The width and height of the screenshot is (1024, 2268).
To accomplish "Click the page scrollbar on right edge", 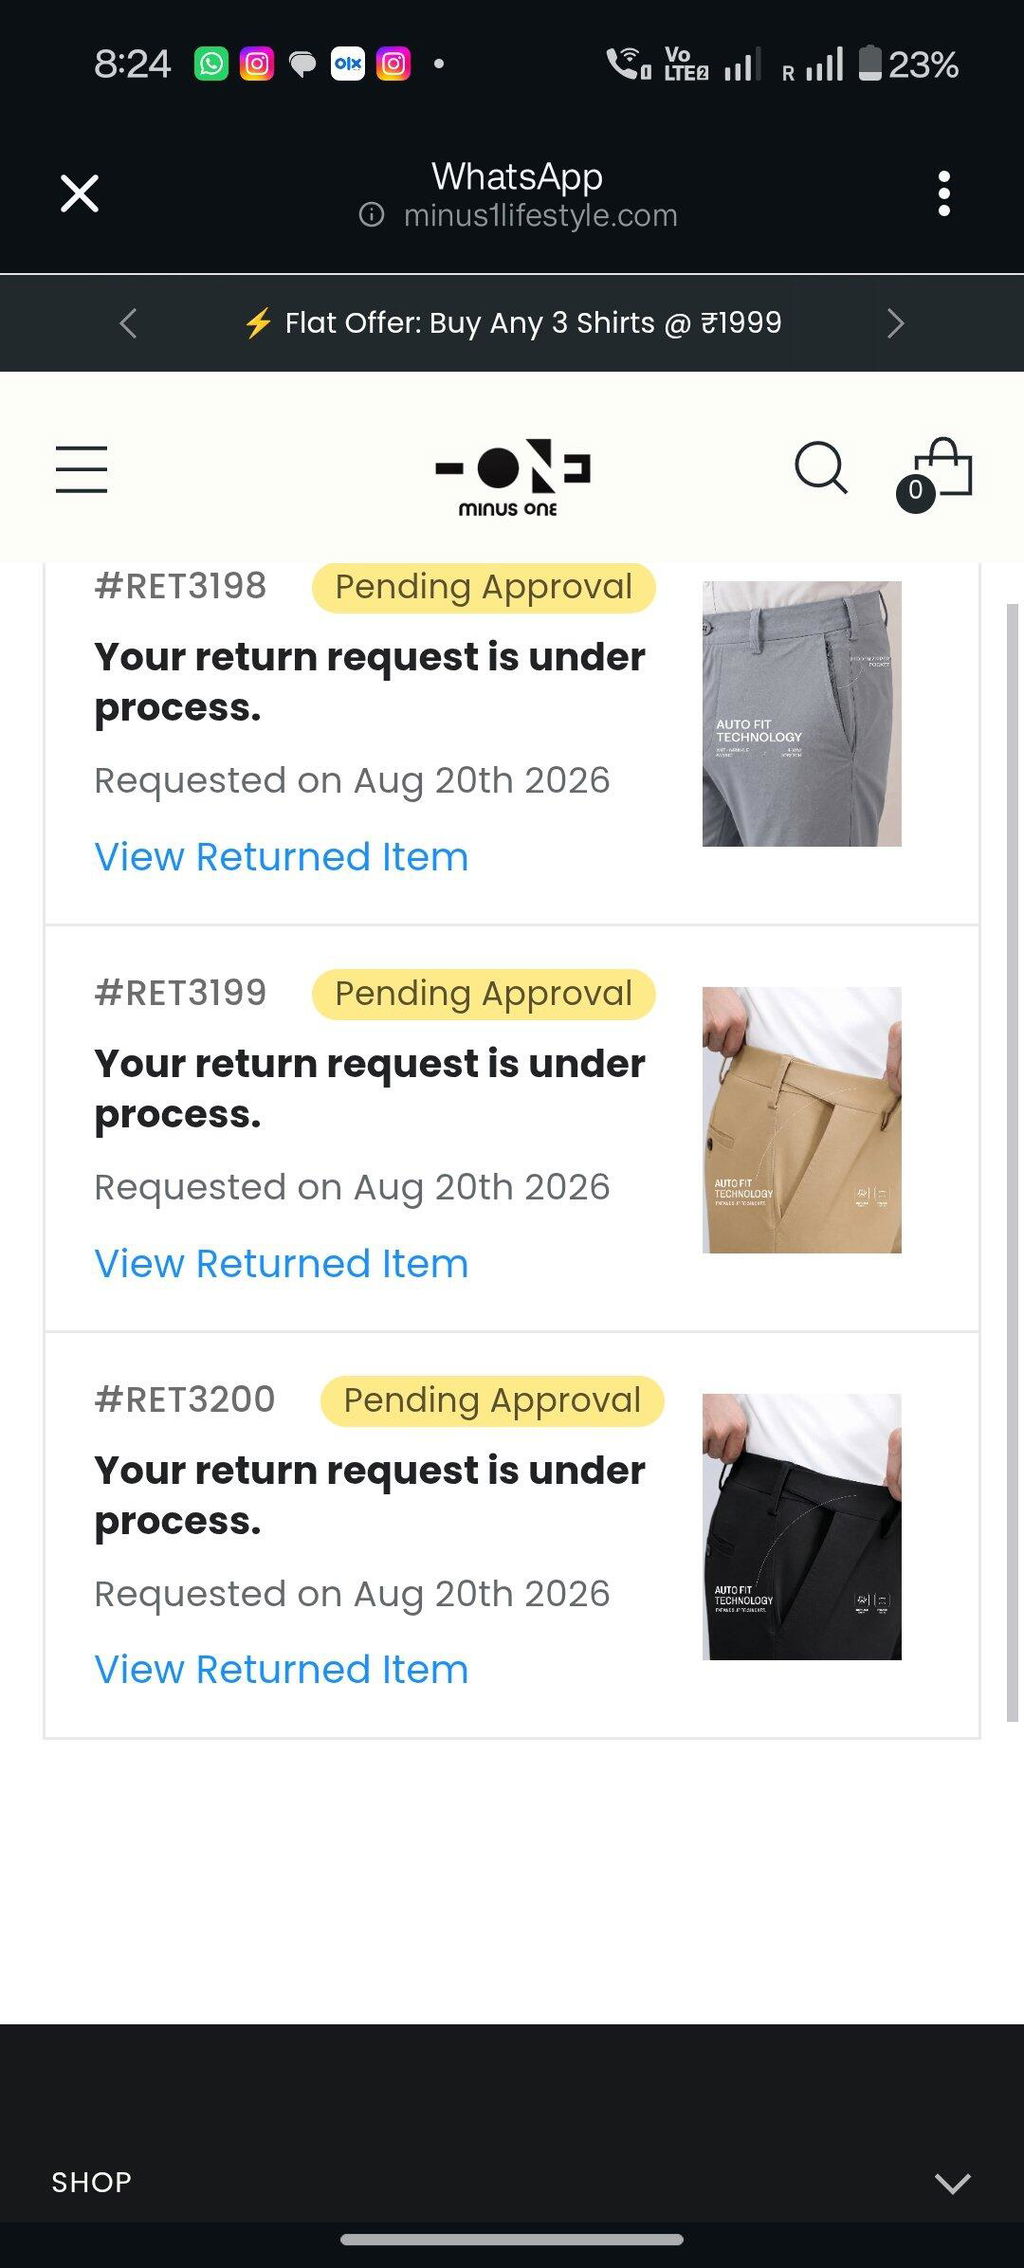I will coord(1012,1162).
